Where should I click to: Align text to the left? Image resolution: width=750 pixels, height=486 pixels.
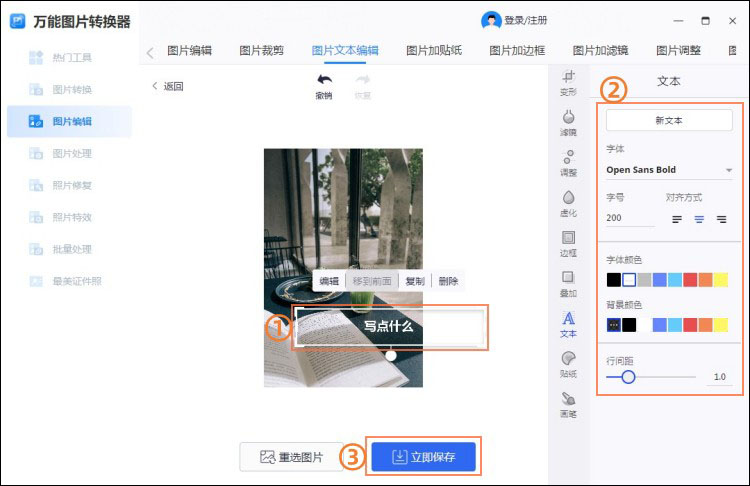coord(677,219)
